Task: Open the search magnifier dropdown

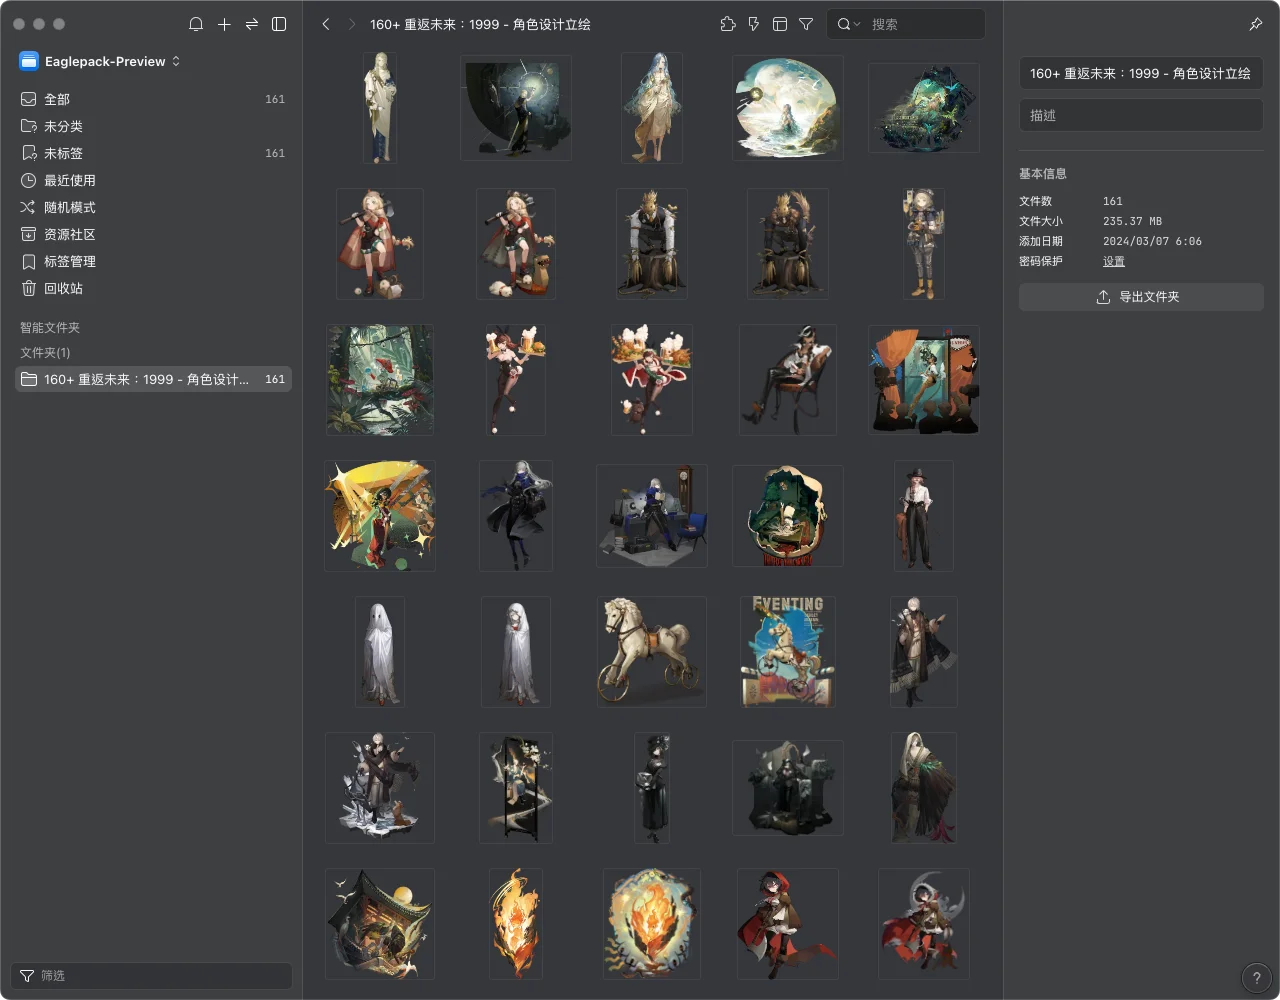Action: click(848, 24)
